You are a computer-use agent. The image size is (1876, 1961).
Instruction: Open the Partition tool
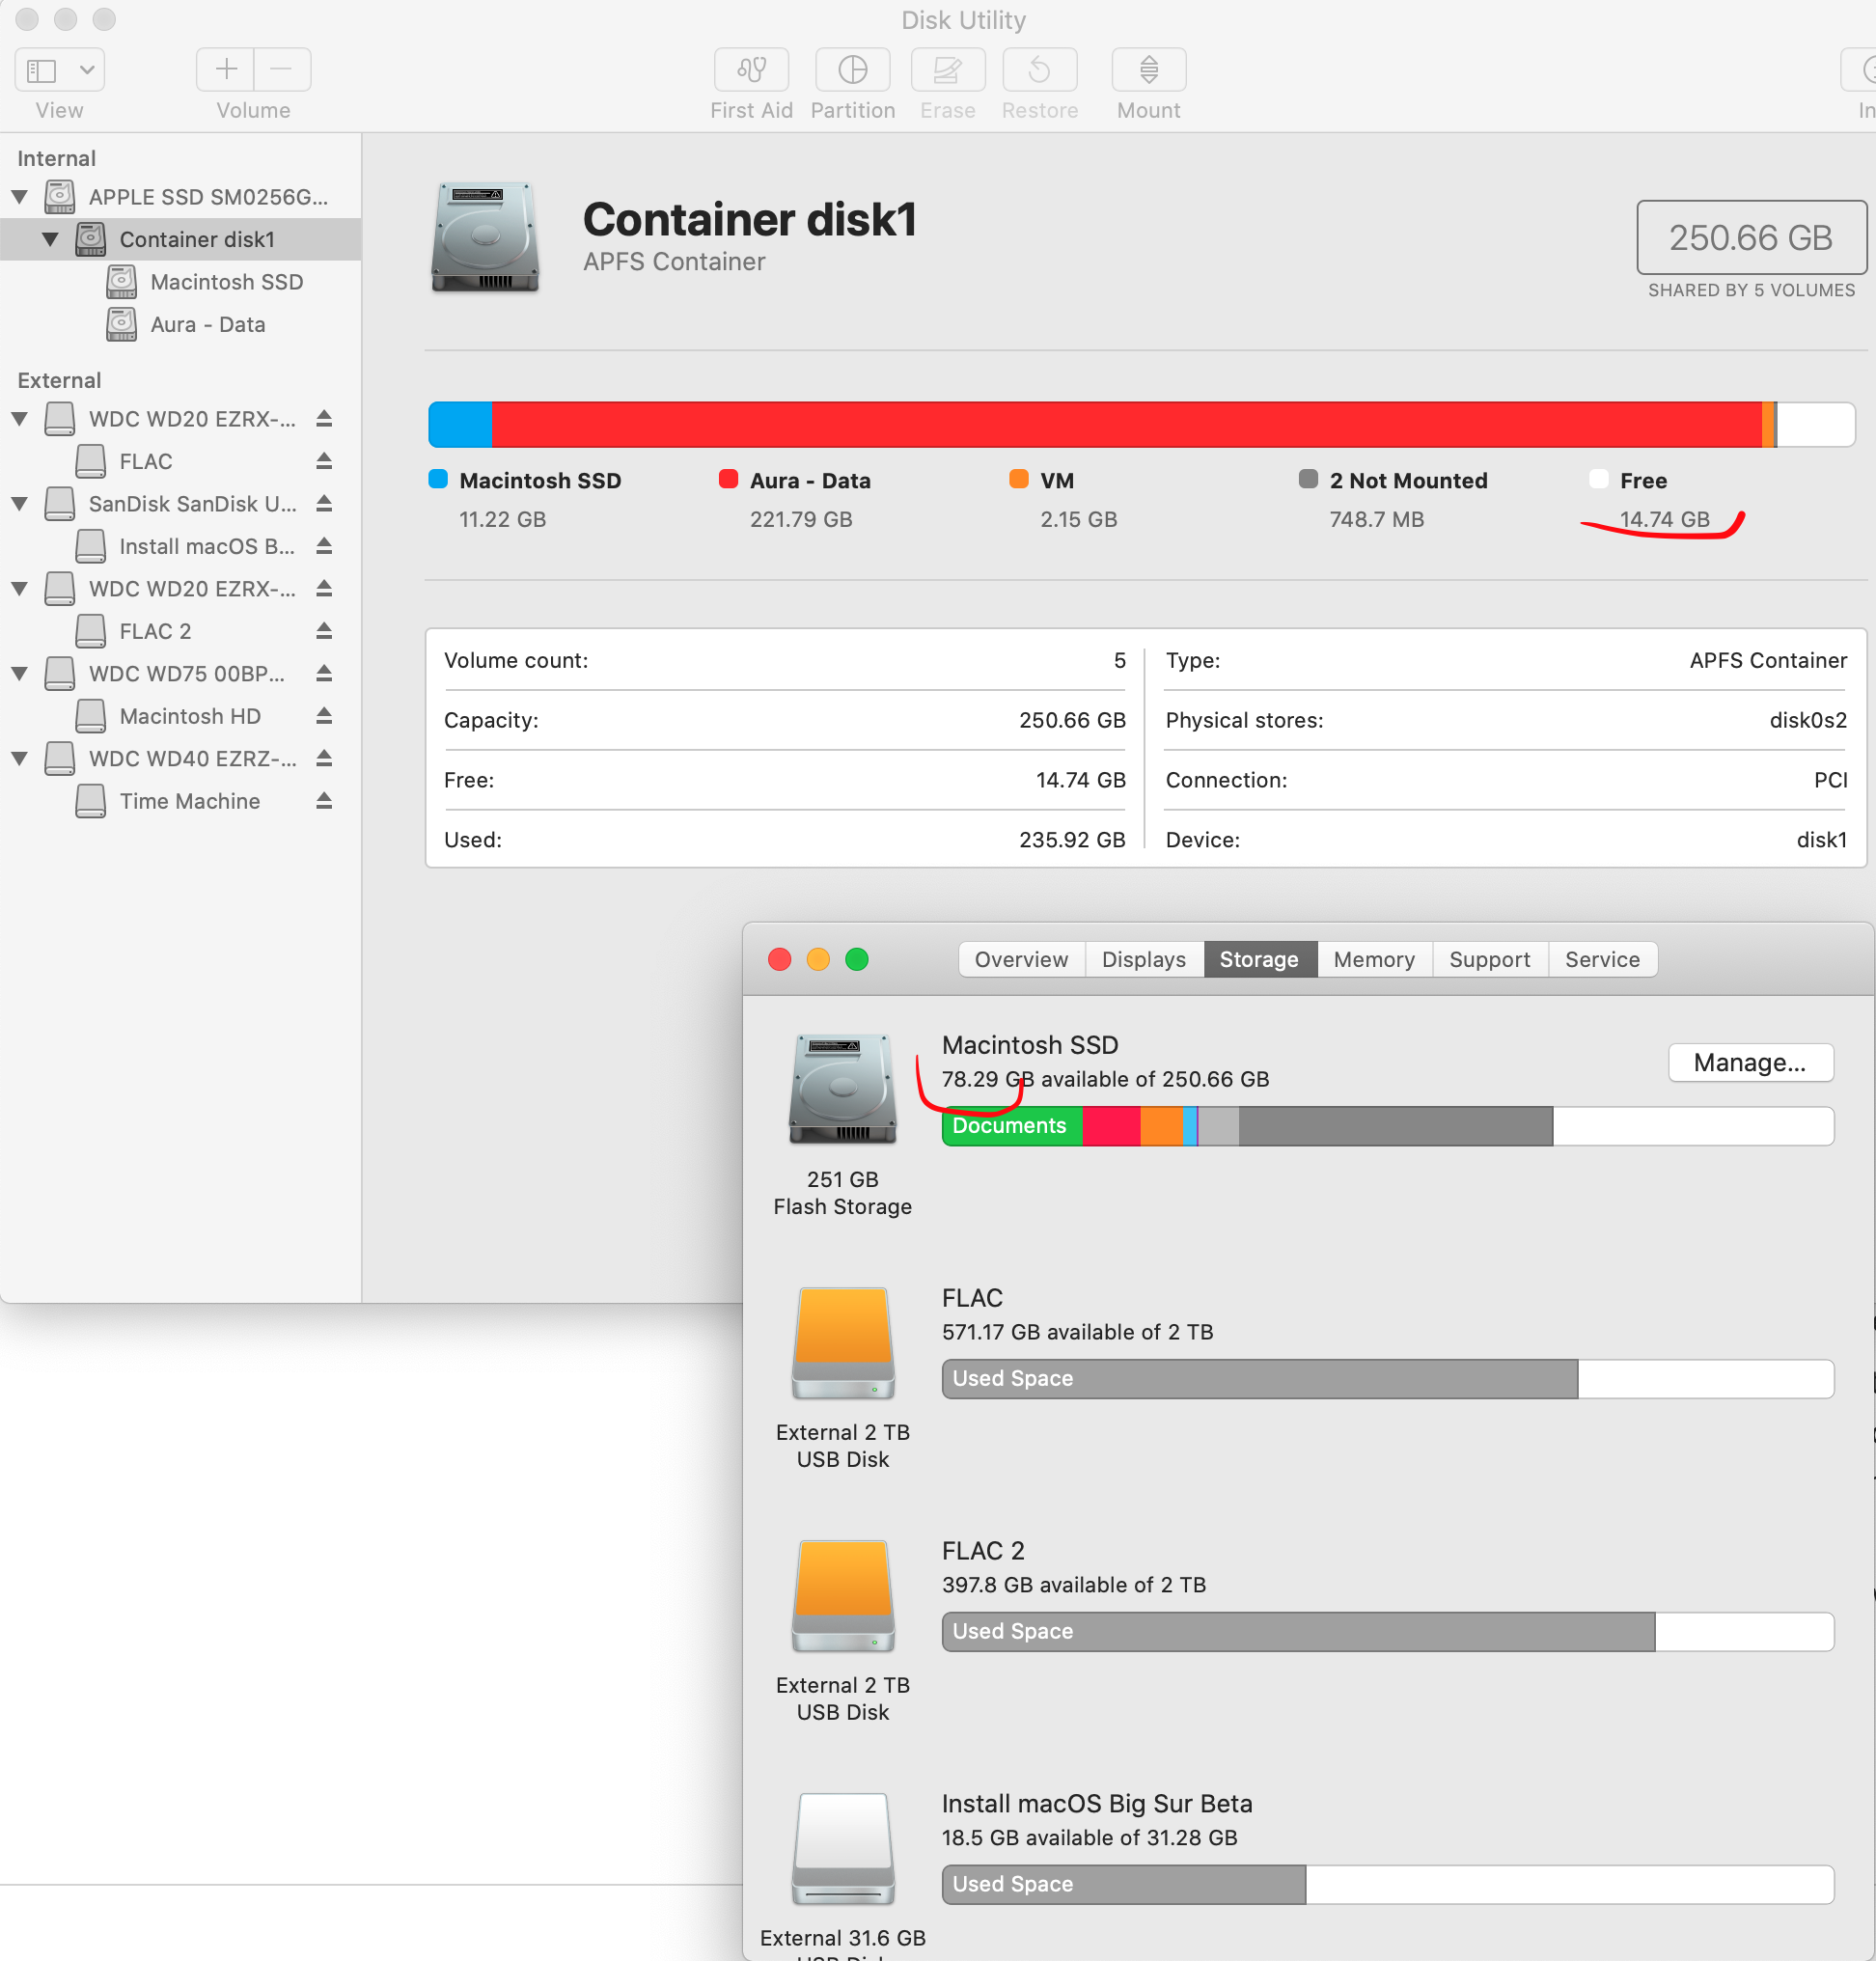852,70
